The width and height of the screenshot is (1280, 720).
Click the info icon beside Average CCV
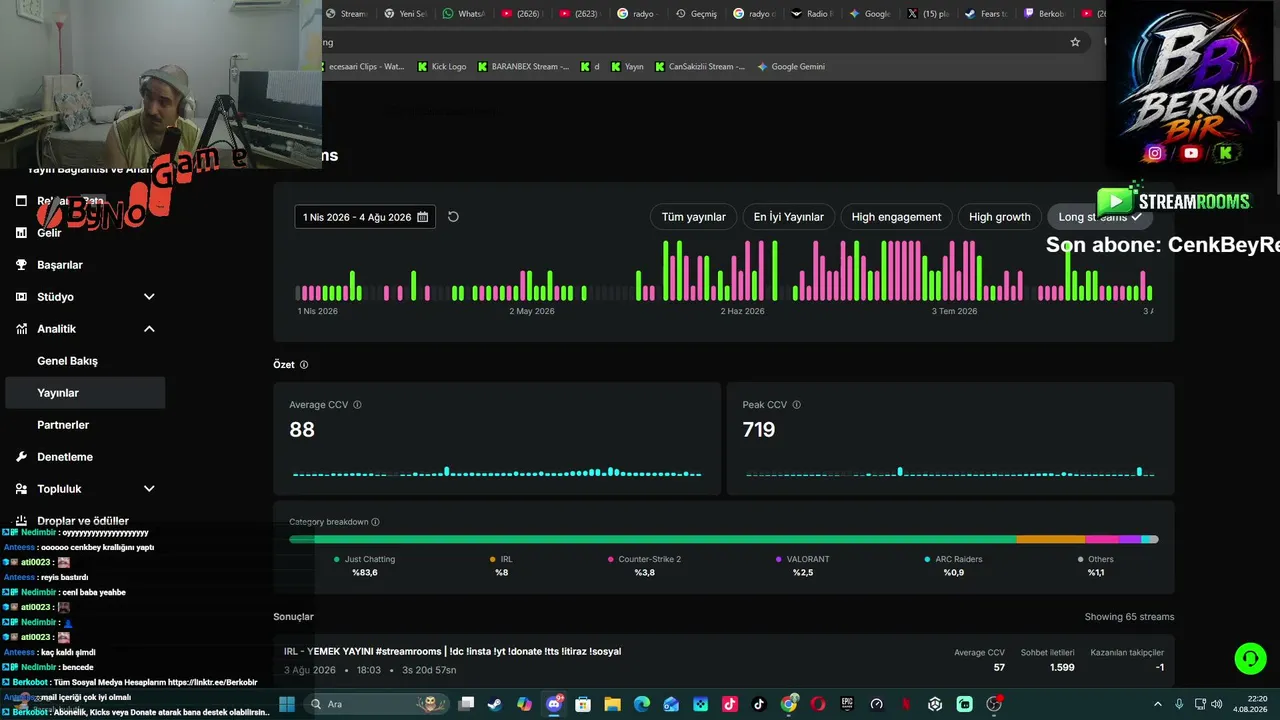pos(357,405)
